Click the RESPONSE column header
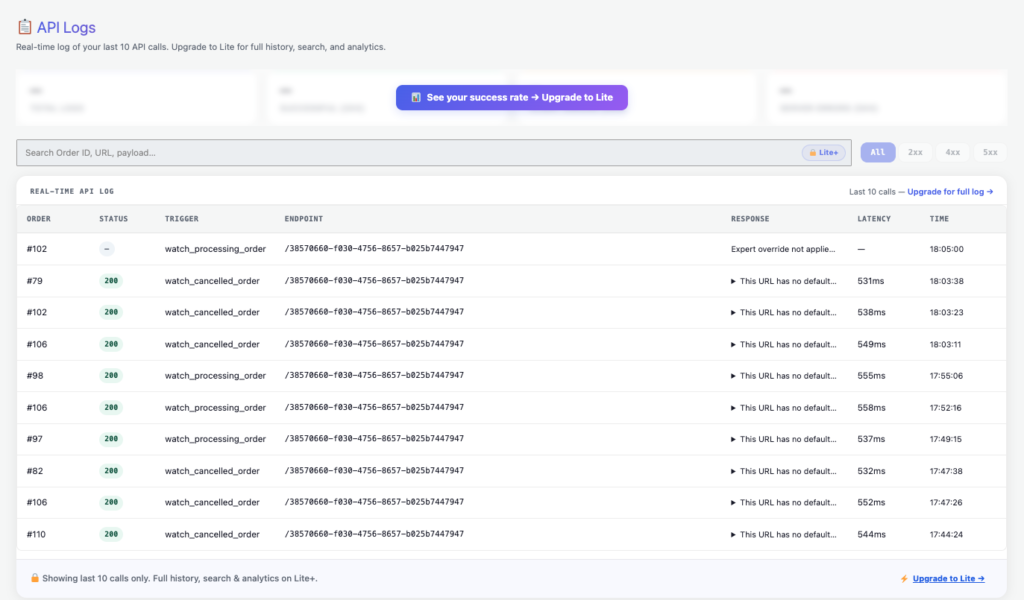The image size is (1024, 600). click(750, 219)
